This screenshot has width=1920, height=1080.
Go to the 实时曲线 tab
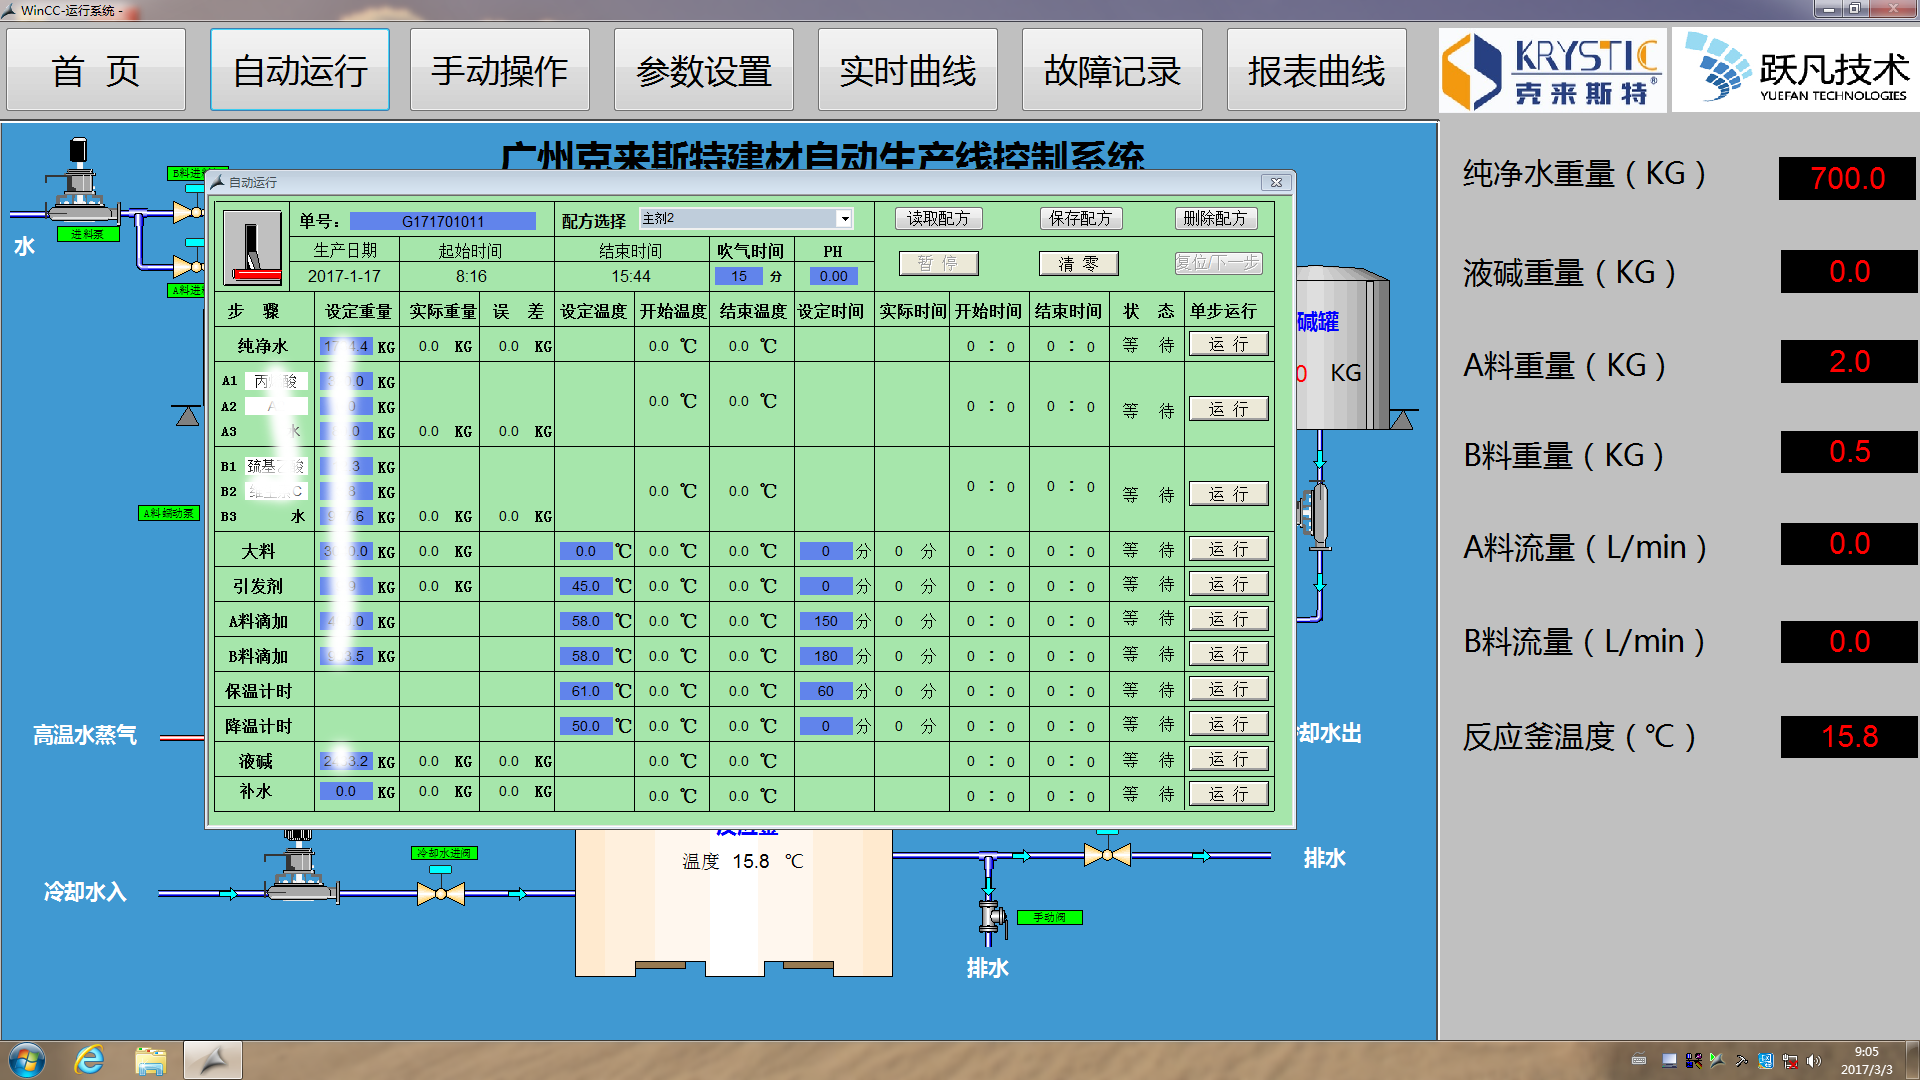(907, 70)
